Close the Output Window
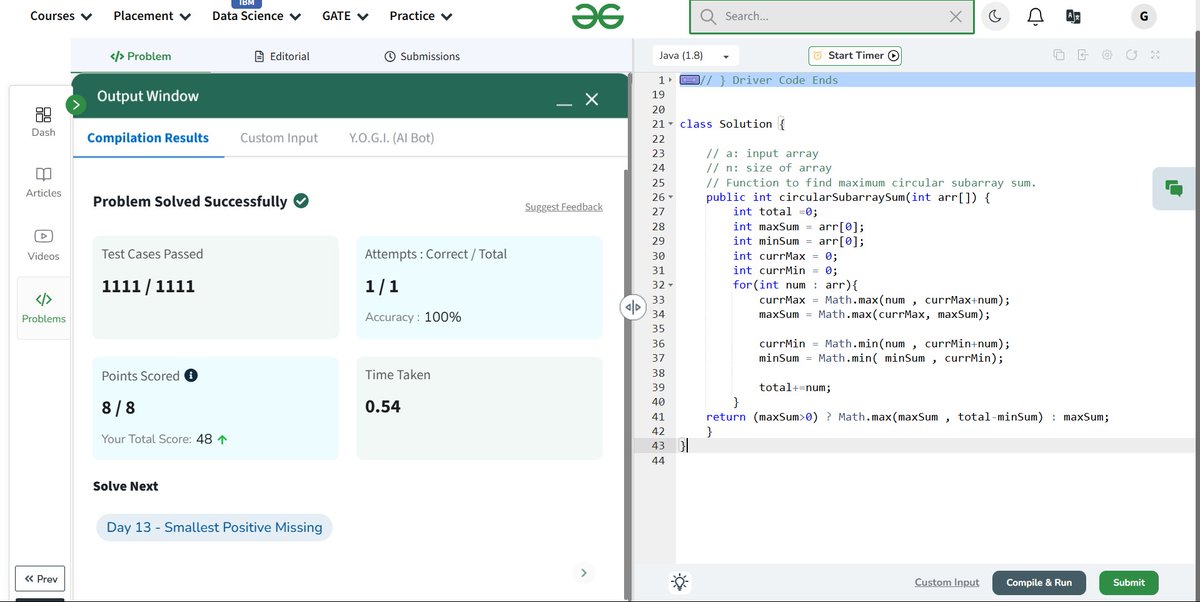The image size is (1200, 602). pos(592,99)
